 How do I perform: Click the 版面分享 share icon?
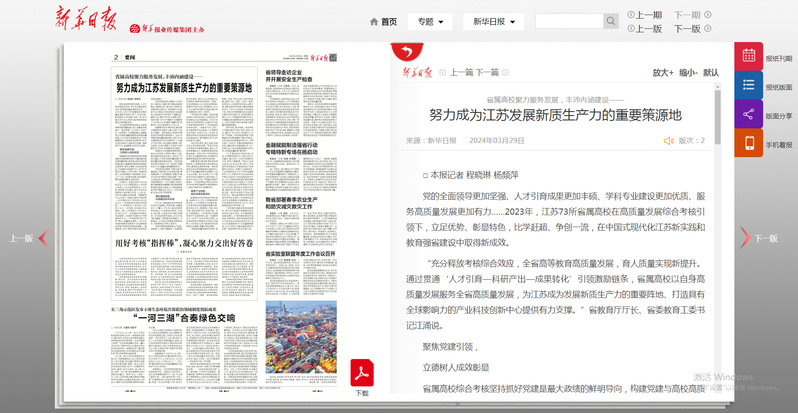pos(749,116)
